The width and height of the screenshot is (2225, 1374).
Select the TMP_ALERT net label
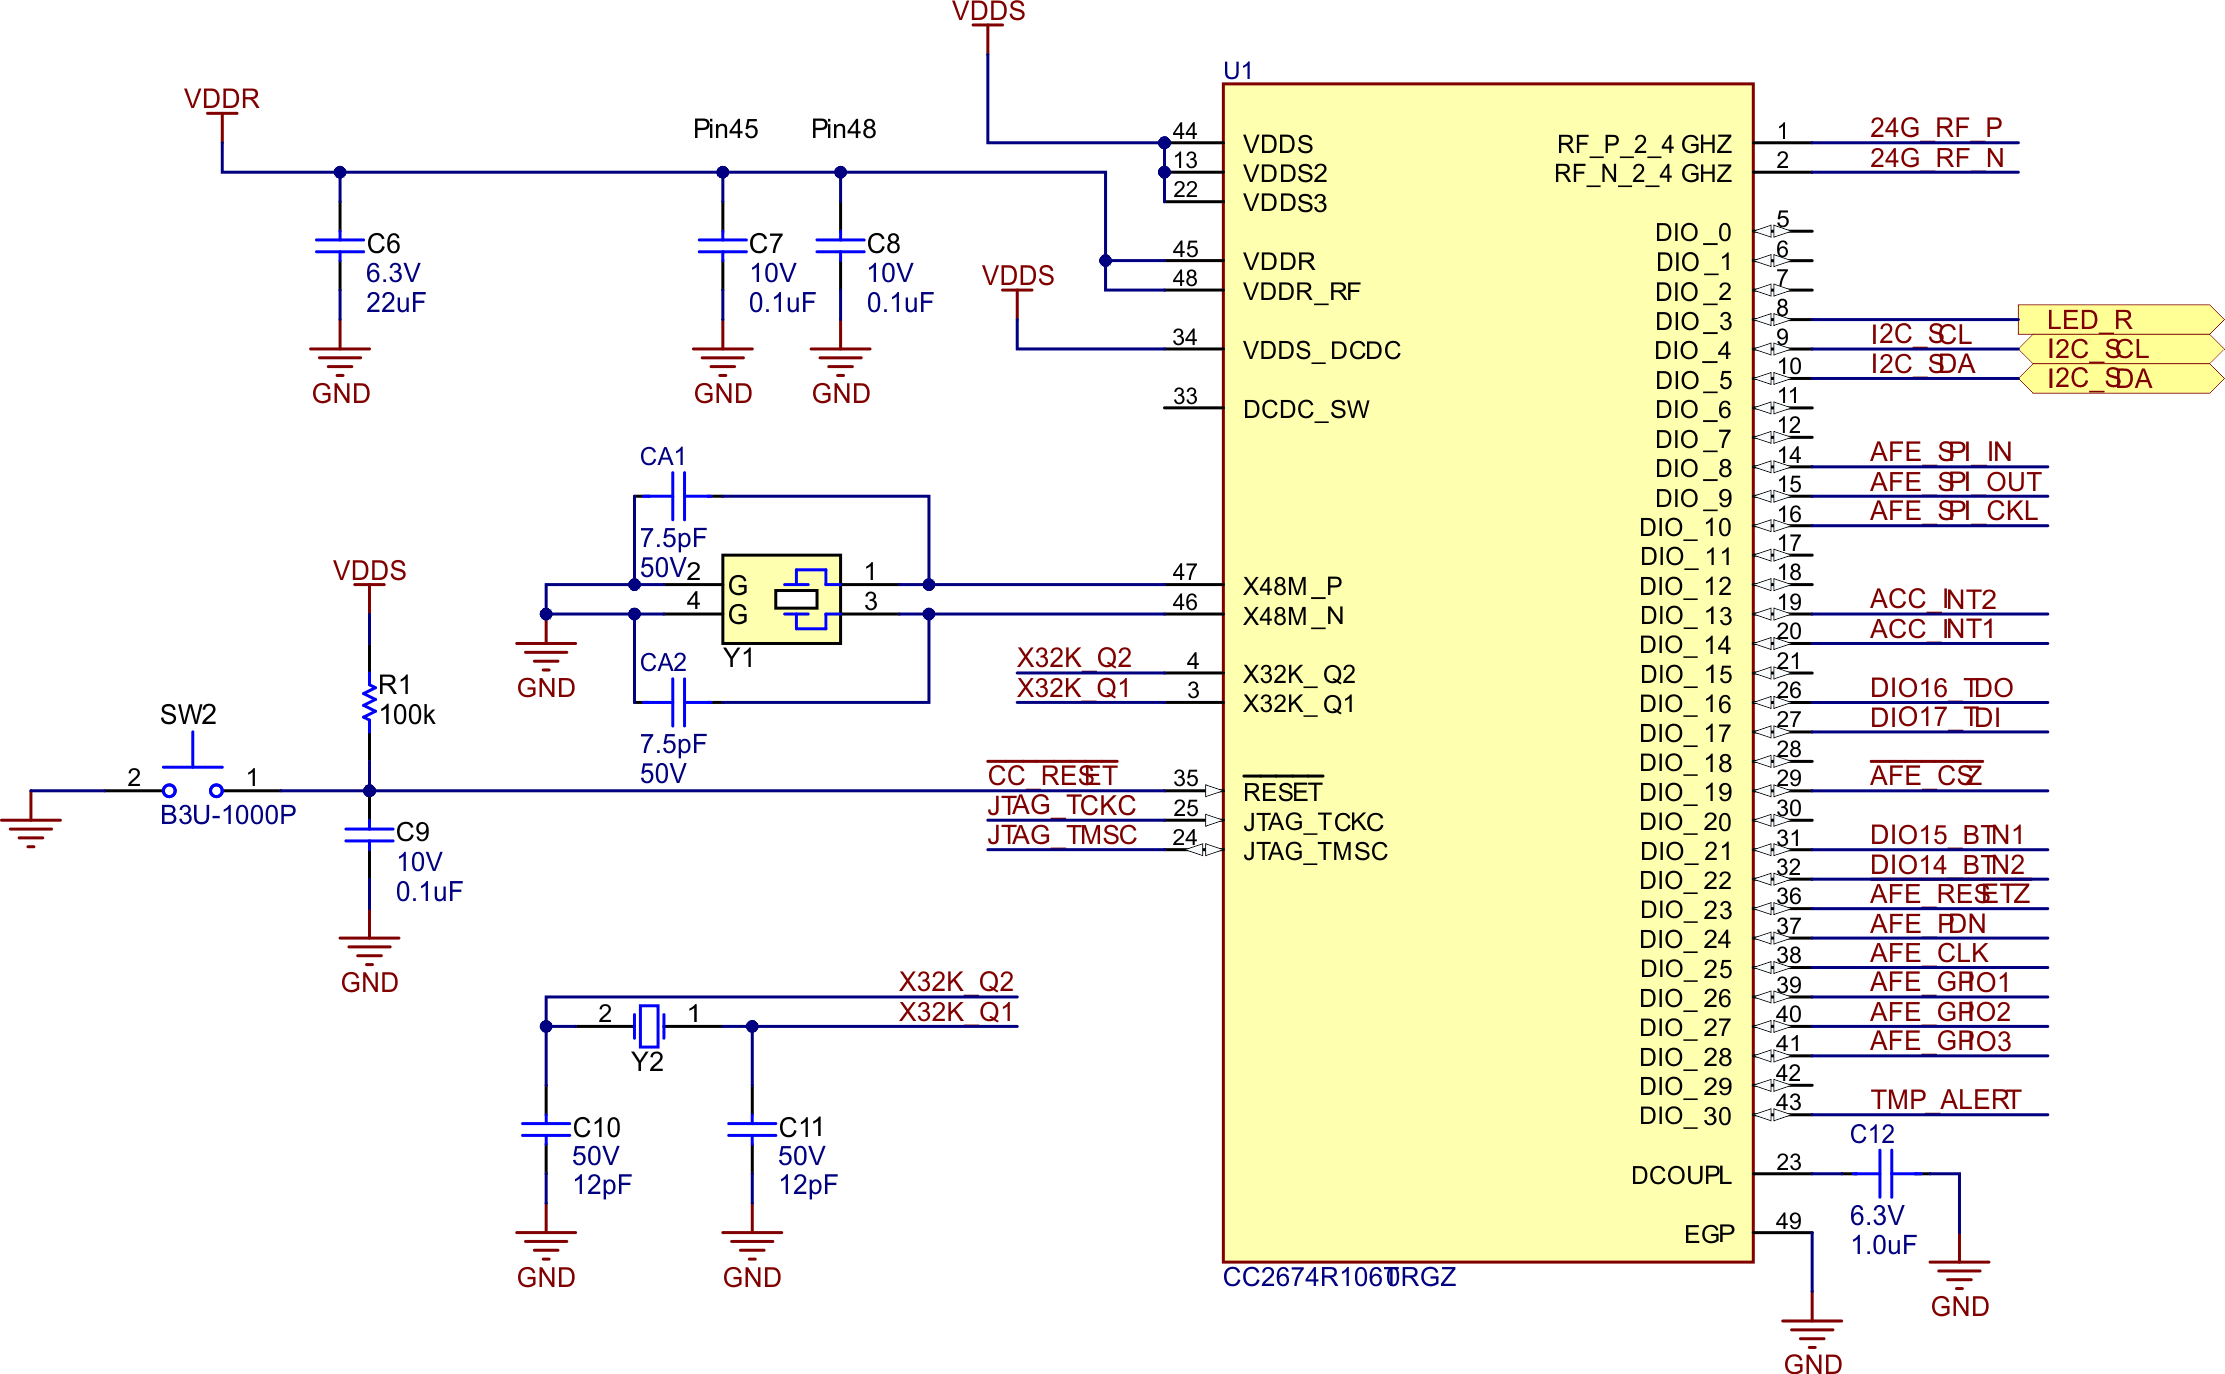(x=1944, y=1100)
